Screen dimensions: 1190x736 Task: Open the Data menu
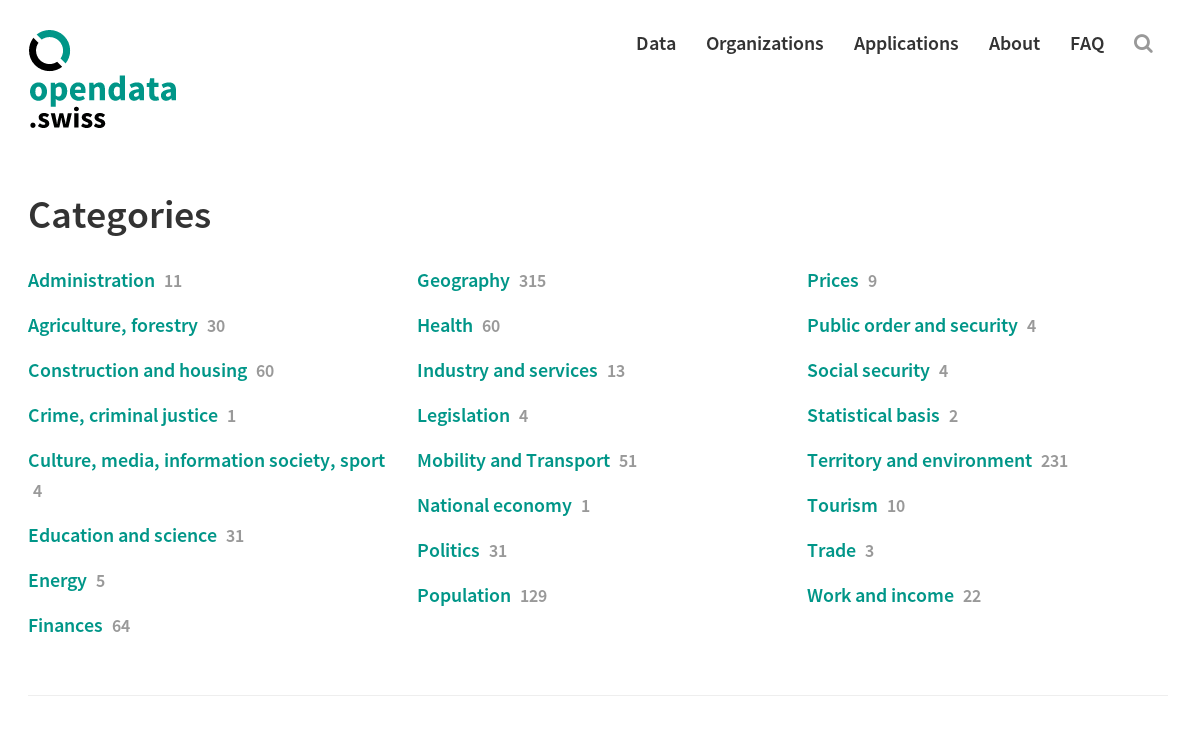click(x=656, y=44)
